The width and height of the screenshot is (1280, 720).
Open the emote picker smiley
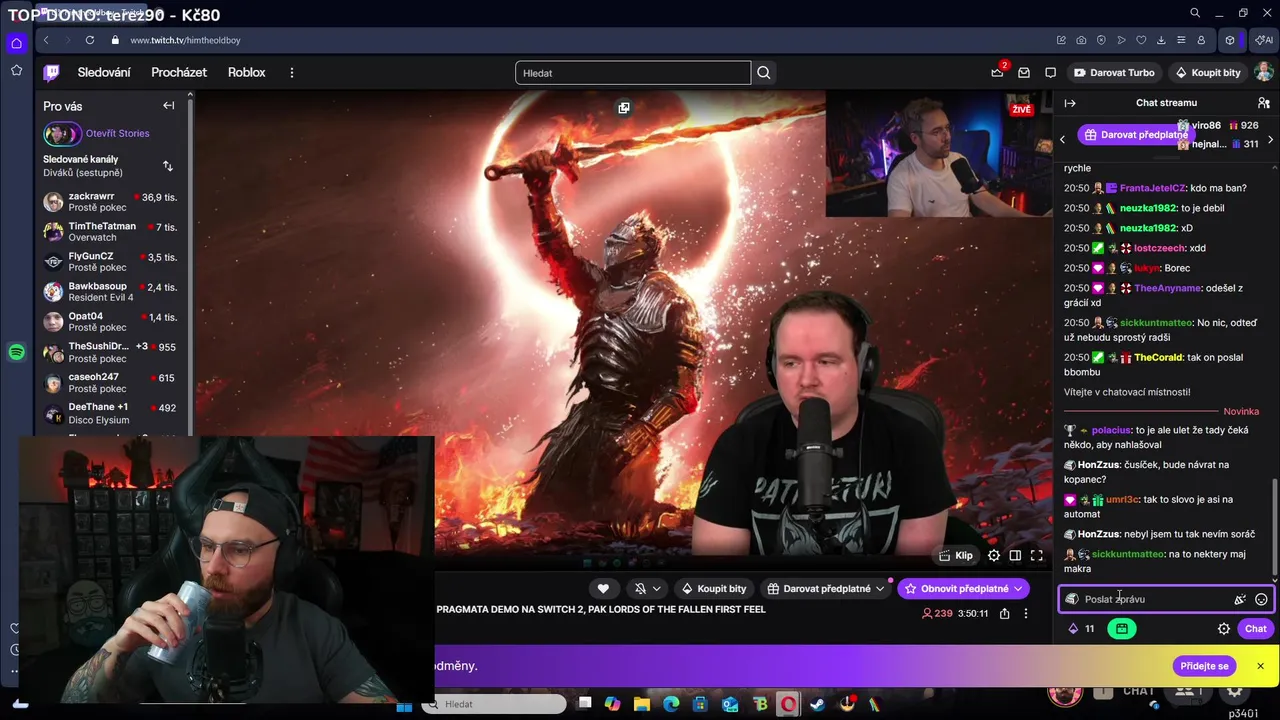(1262, 599)
